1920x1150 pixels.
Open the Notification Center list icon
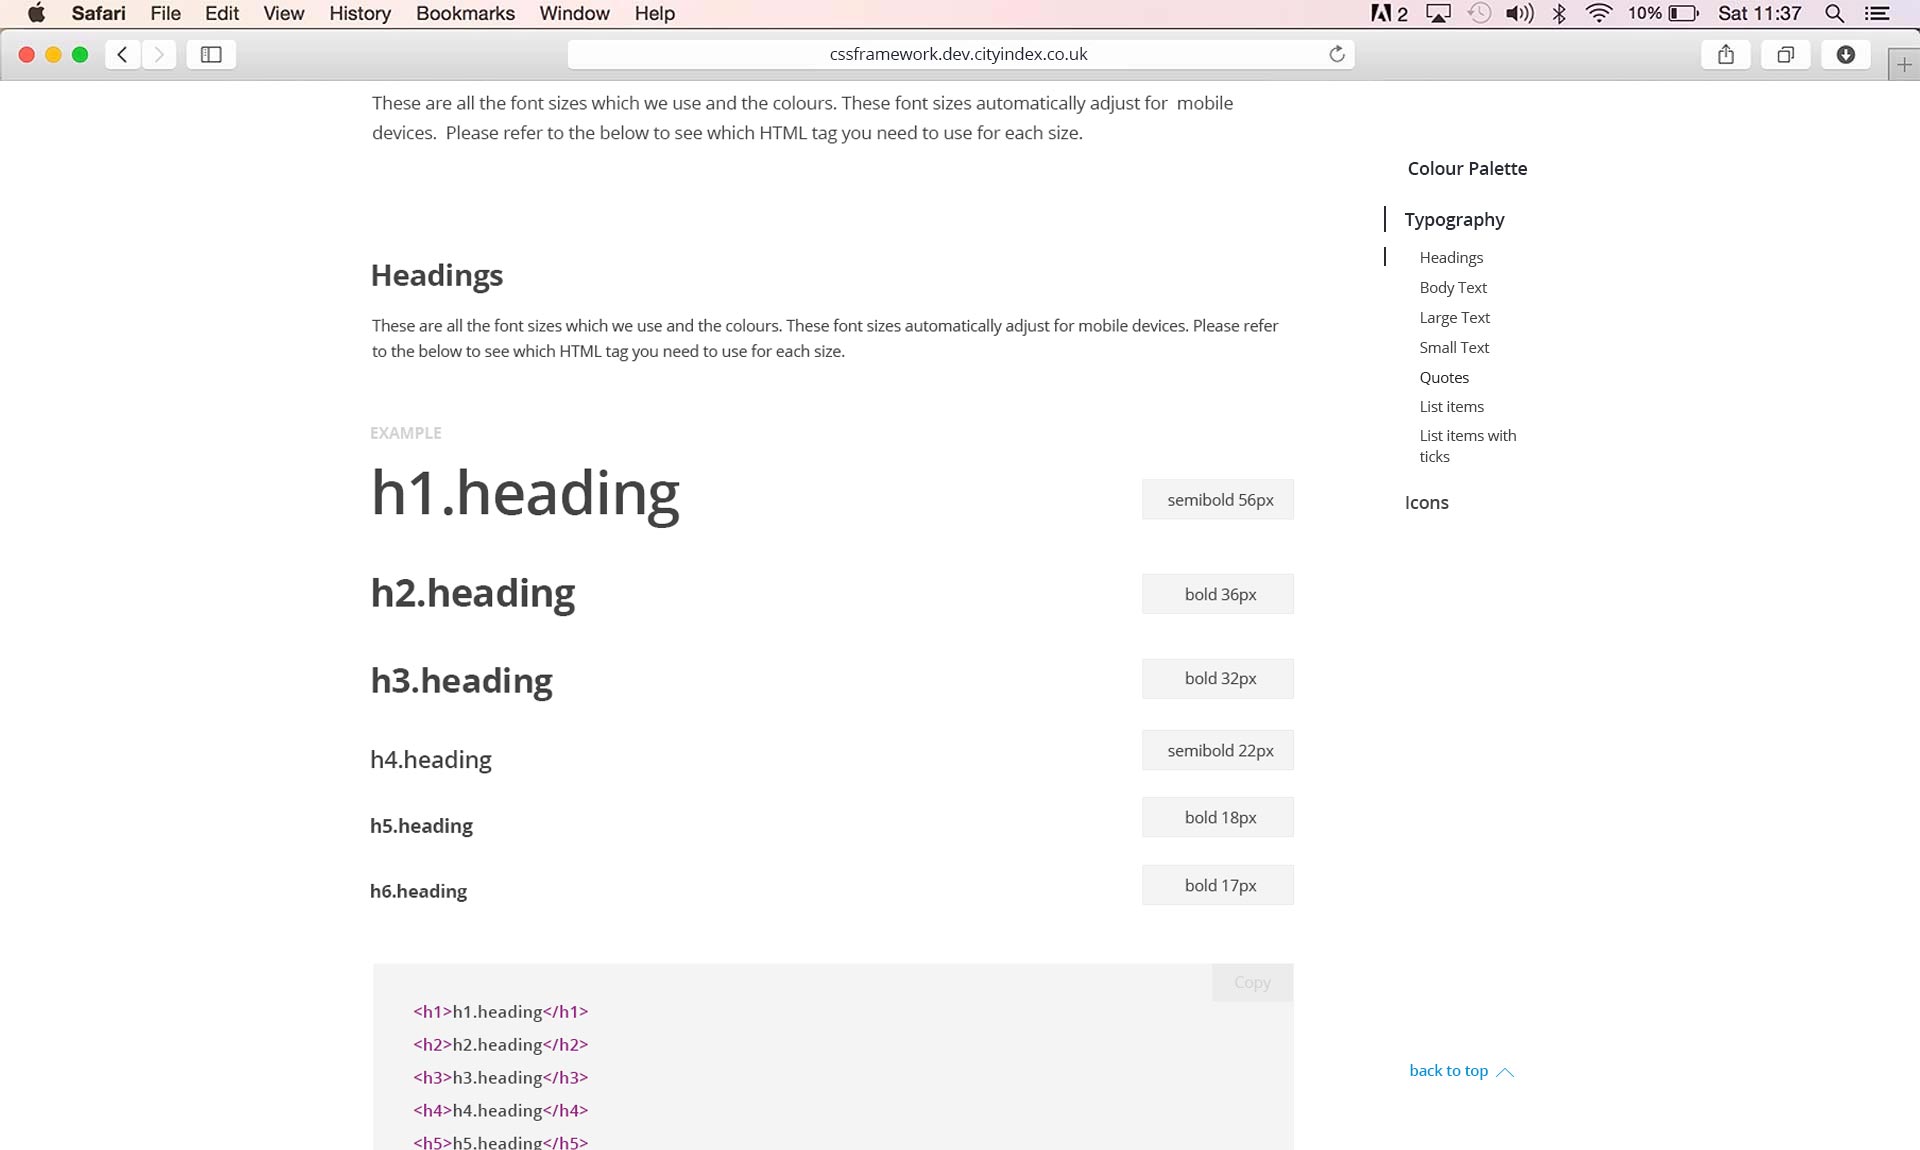pyautogui.click(x=1877, y=13)
